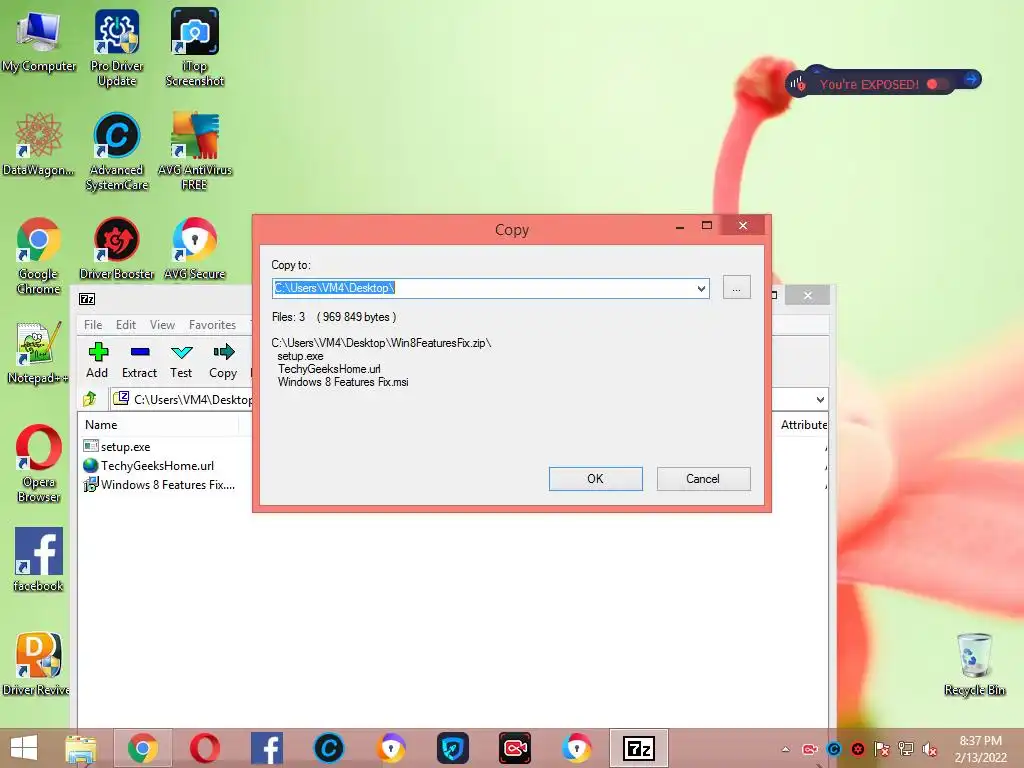This screenshot has width=1024, height=768.
Task: Open Notepad++ desktop shortcut
Action: pyautogui.click(x=39, y=353)
